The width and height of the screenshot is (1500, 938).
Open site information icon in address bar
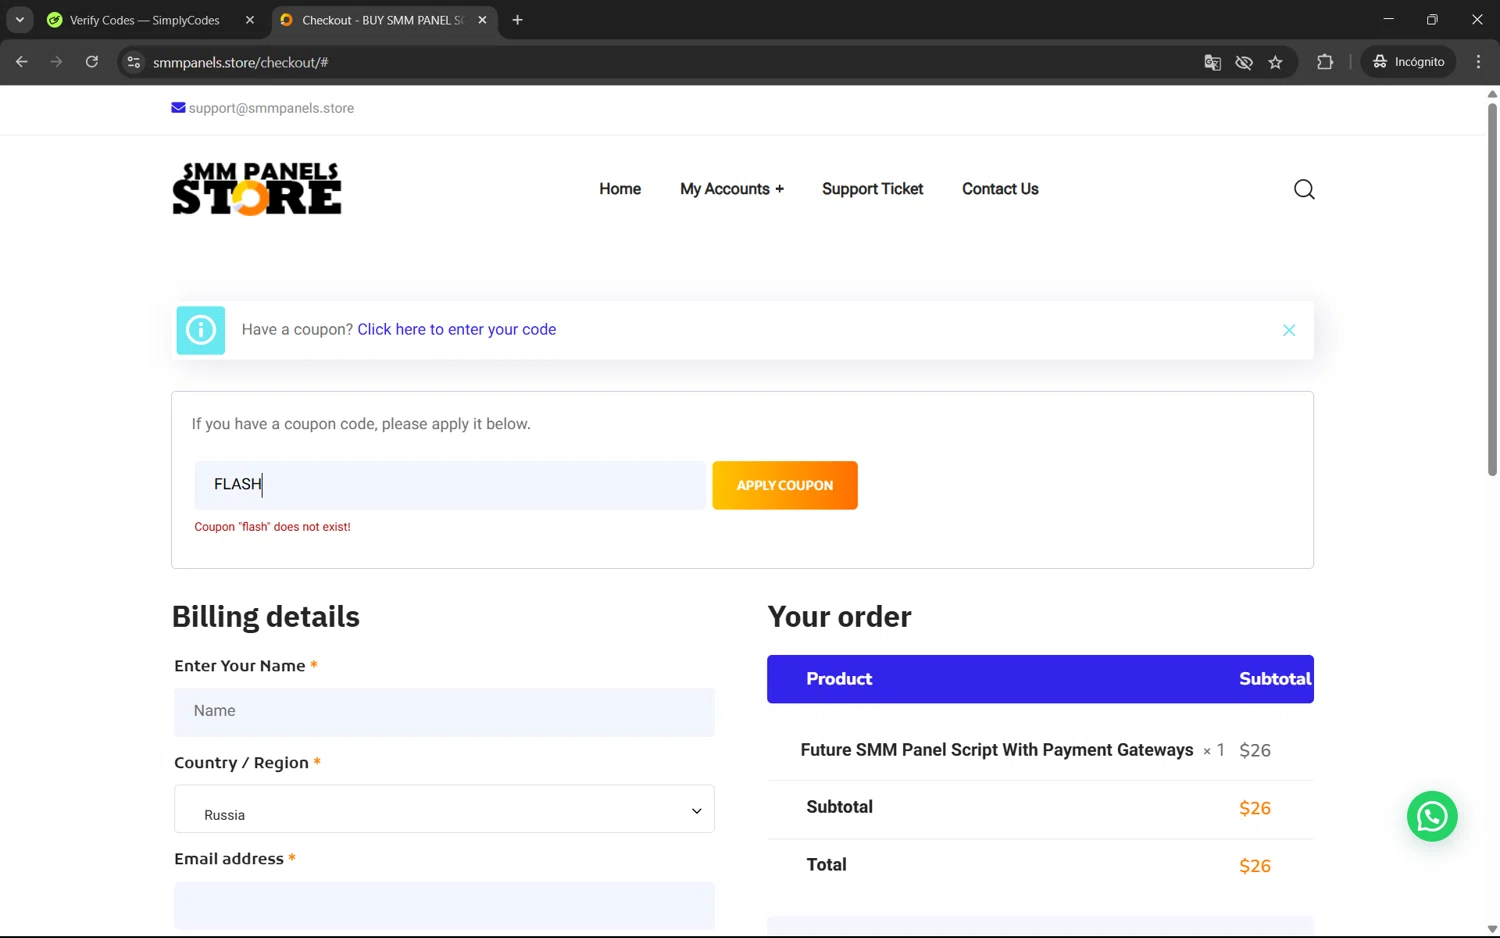coord(133,62)
